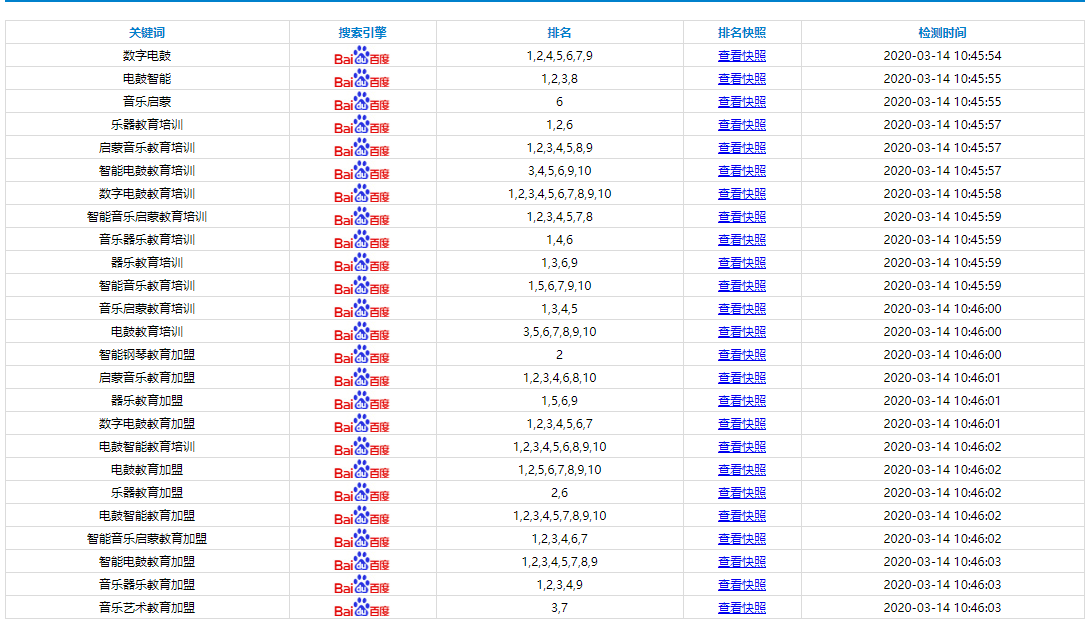This screenshot has height=619, width=1091.
Task: Select keyword cell 数字电鼓
Action: coord(147,56)
